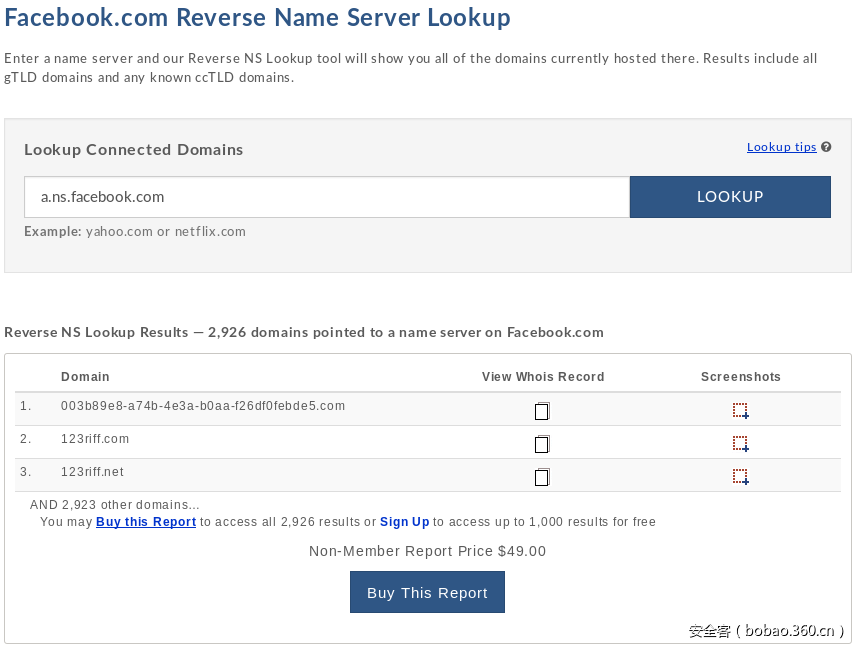The image size is (859, 649).
Task: Click the View Whois Record column header
Action: [542, 377]
